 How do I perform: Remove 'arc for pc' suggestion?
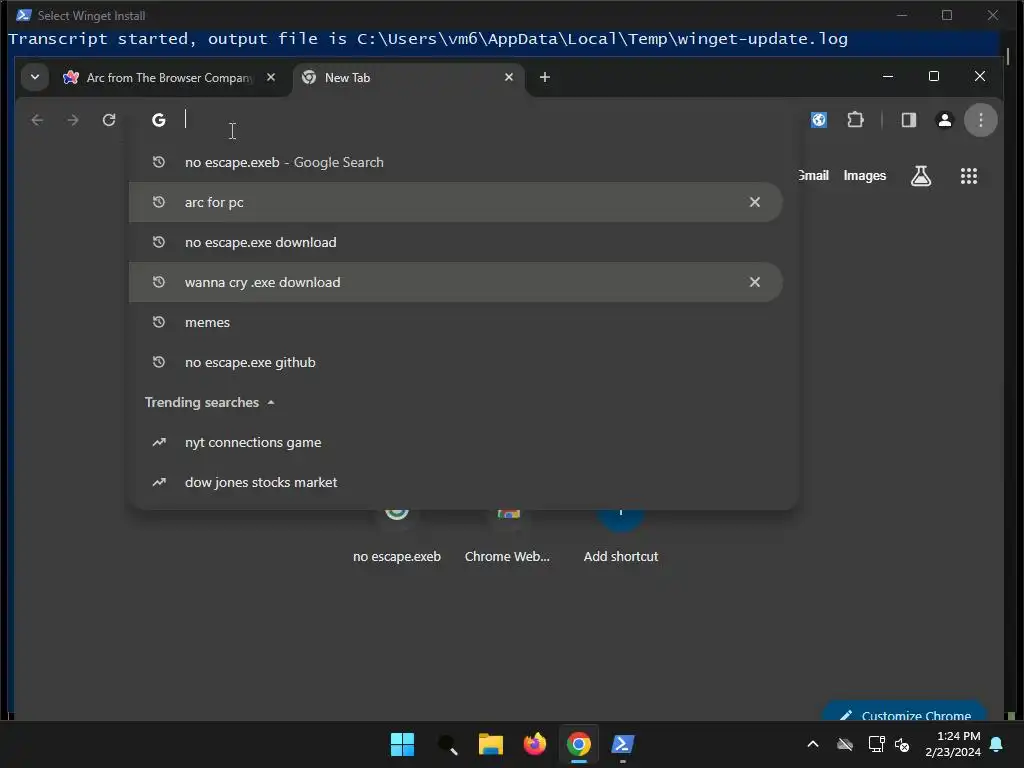coord(754,202)
